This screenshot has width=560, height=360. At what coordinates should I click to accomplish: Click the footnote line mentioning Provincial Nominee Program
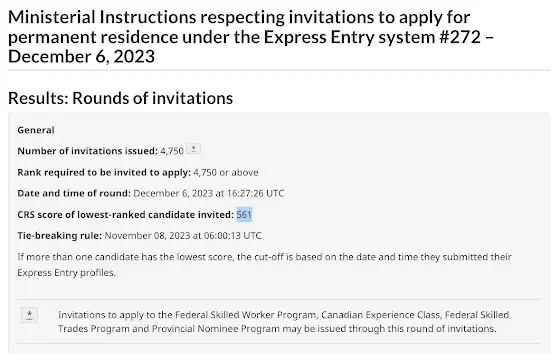(277, 328)
